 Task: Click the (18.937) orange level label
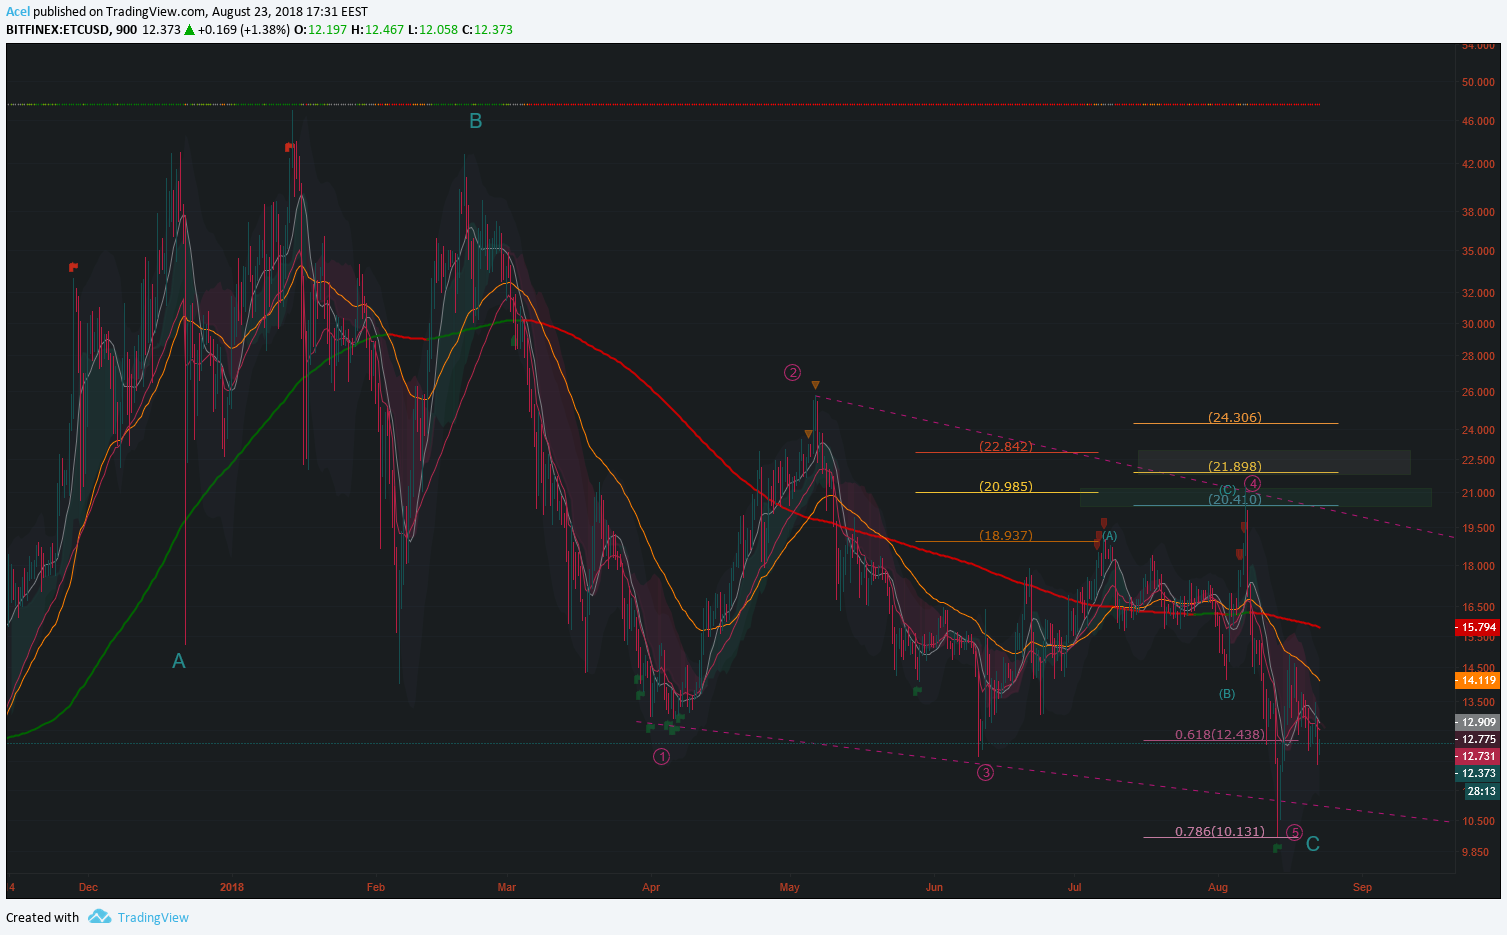1006,535
